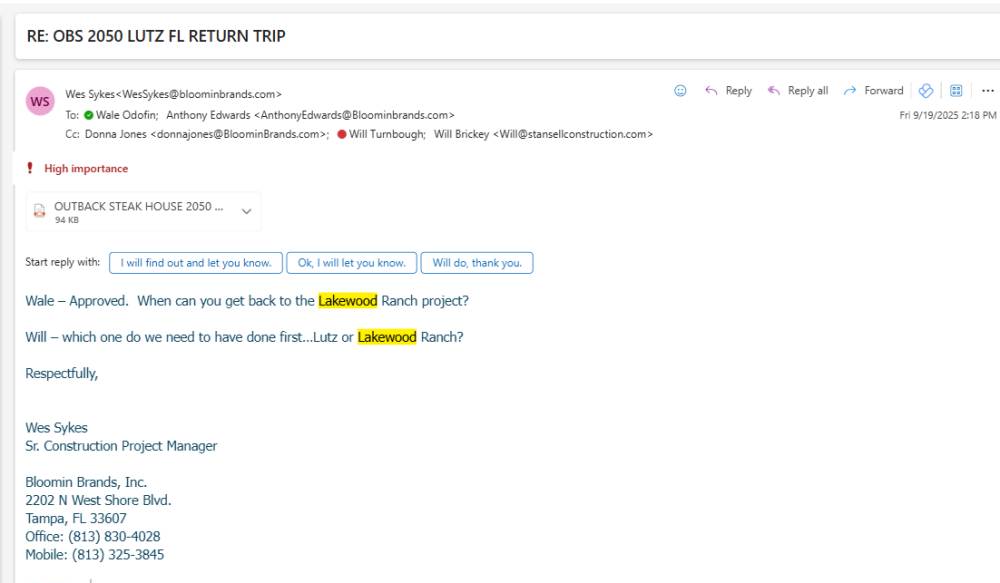The image size is (1000, 583).
Task: Click Wale Odofin's green presence indicator
Action: point(89,115)
